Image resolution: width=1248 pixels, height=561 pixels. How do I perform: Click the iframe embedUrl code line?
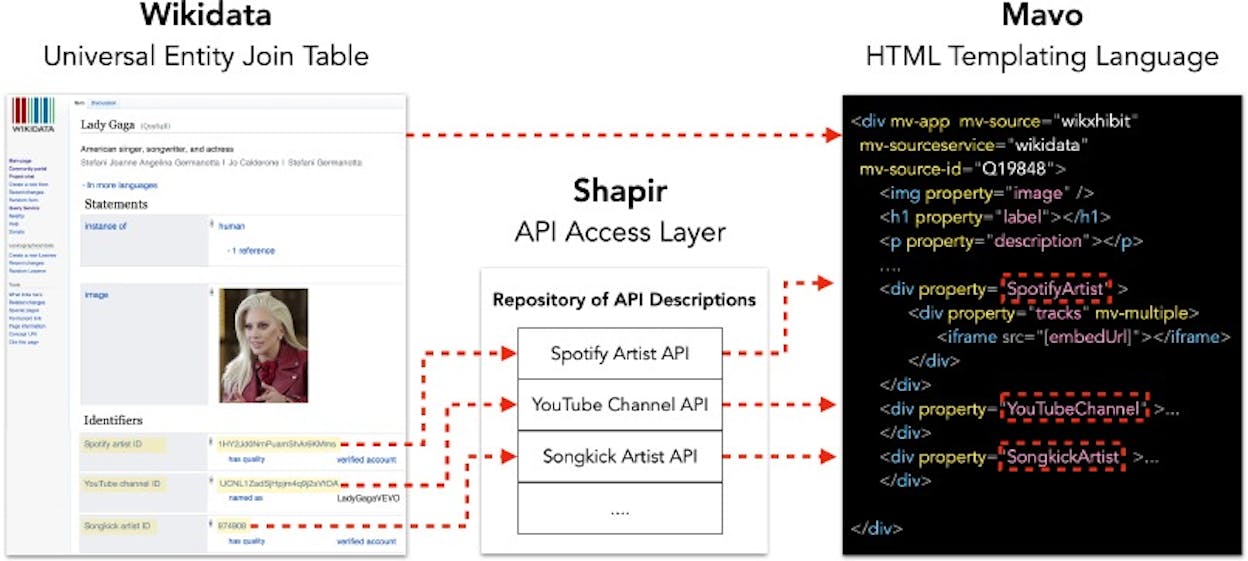1083,337
